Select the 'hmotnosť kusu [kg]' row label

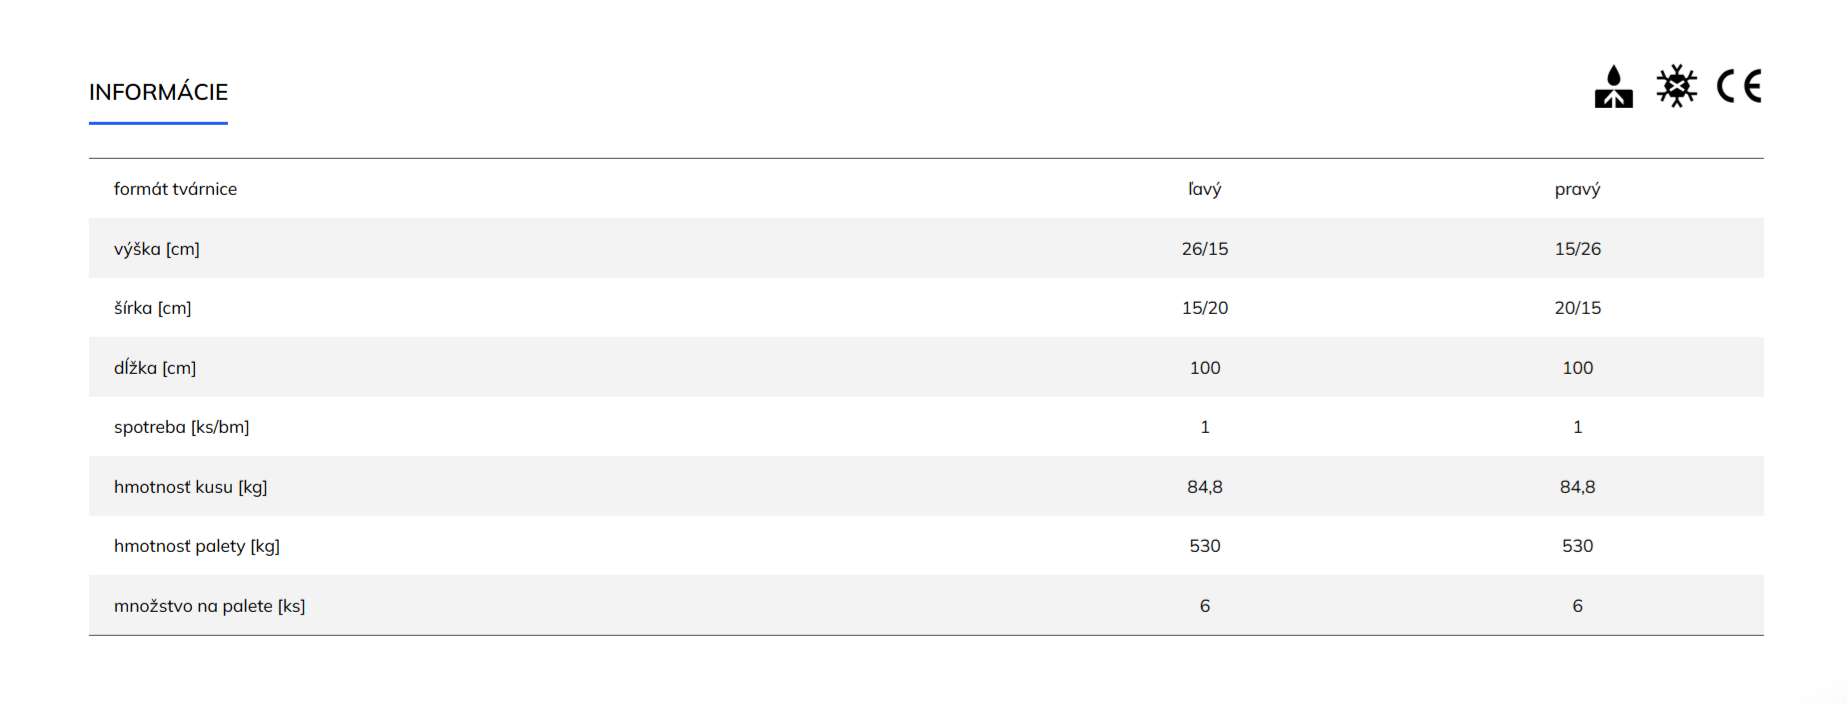tap(190, 487)
